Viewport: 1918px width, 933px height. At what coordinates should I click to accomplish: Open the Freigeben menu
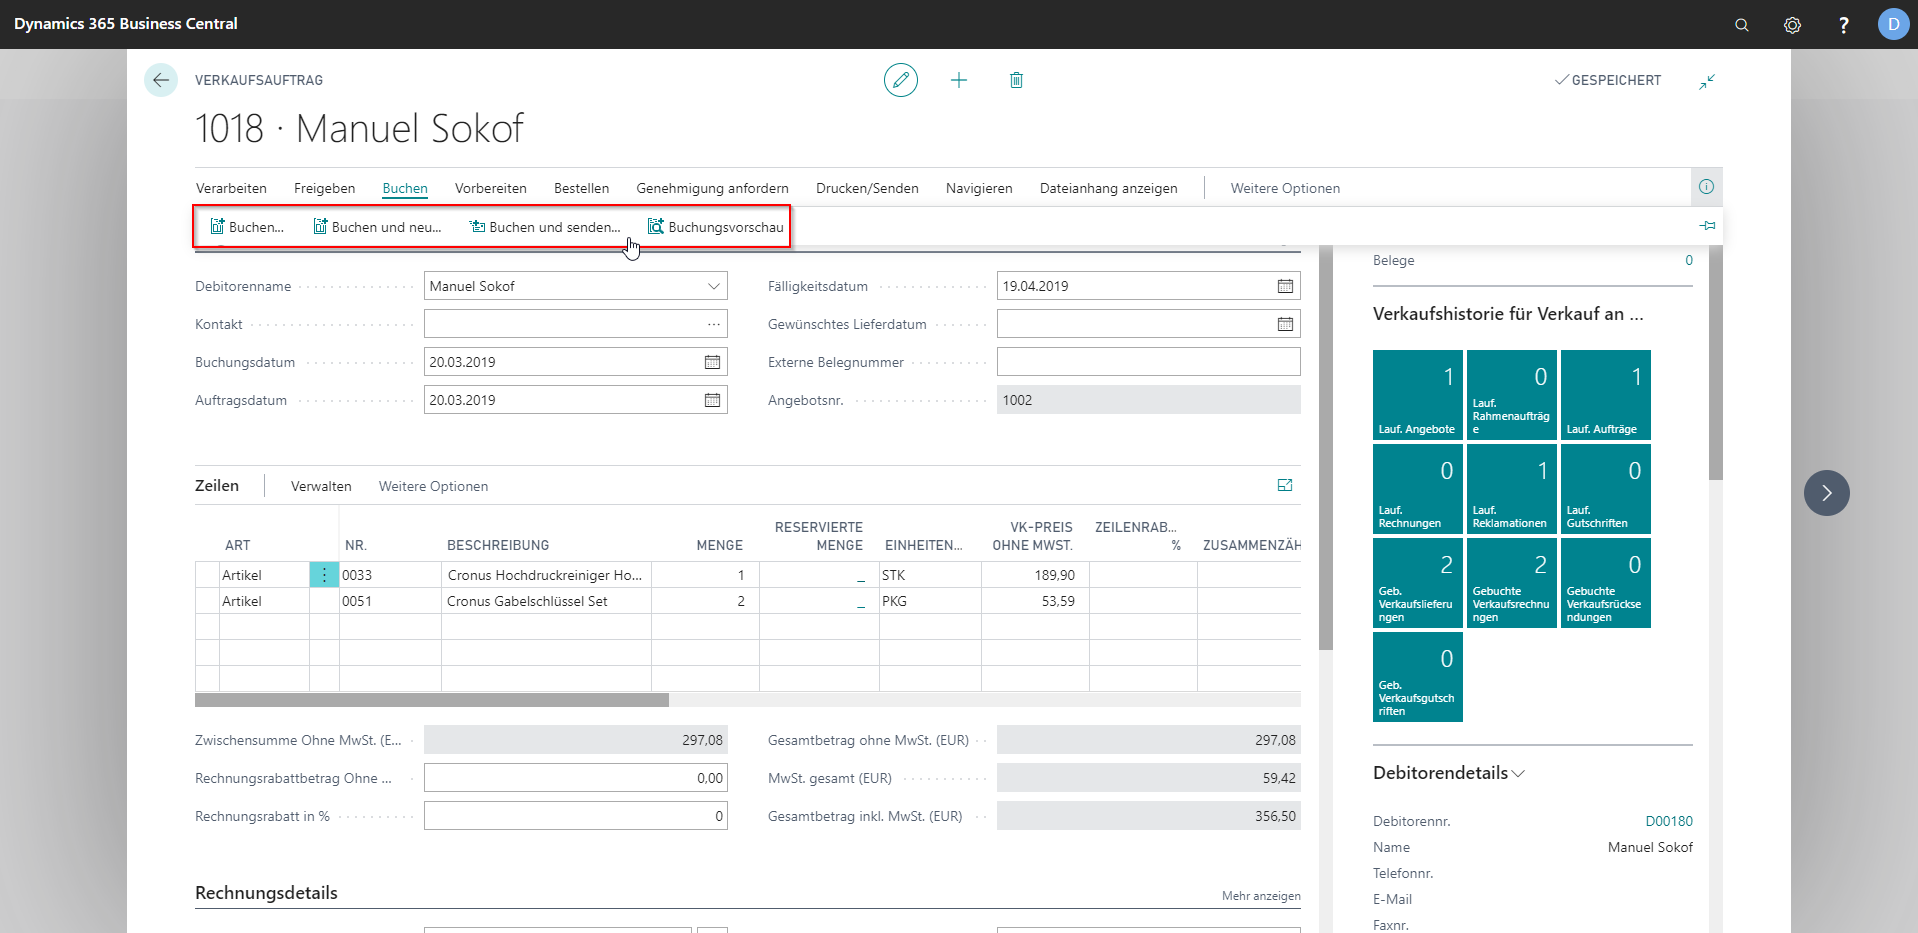tap(324, 188)
